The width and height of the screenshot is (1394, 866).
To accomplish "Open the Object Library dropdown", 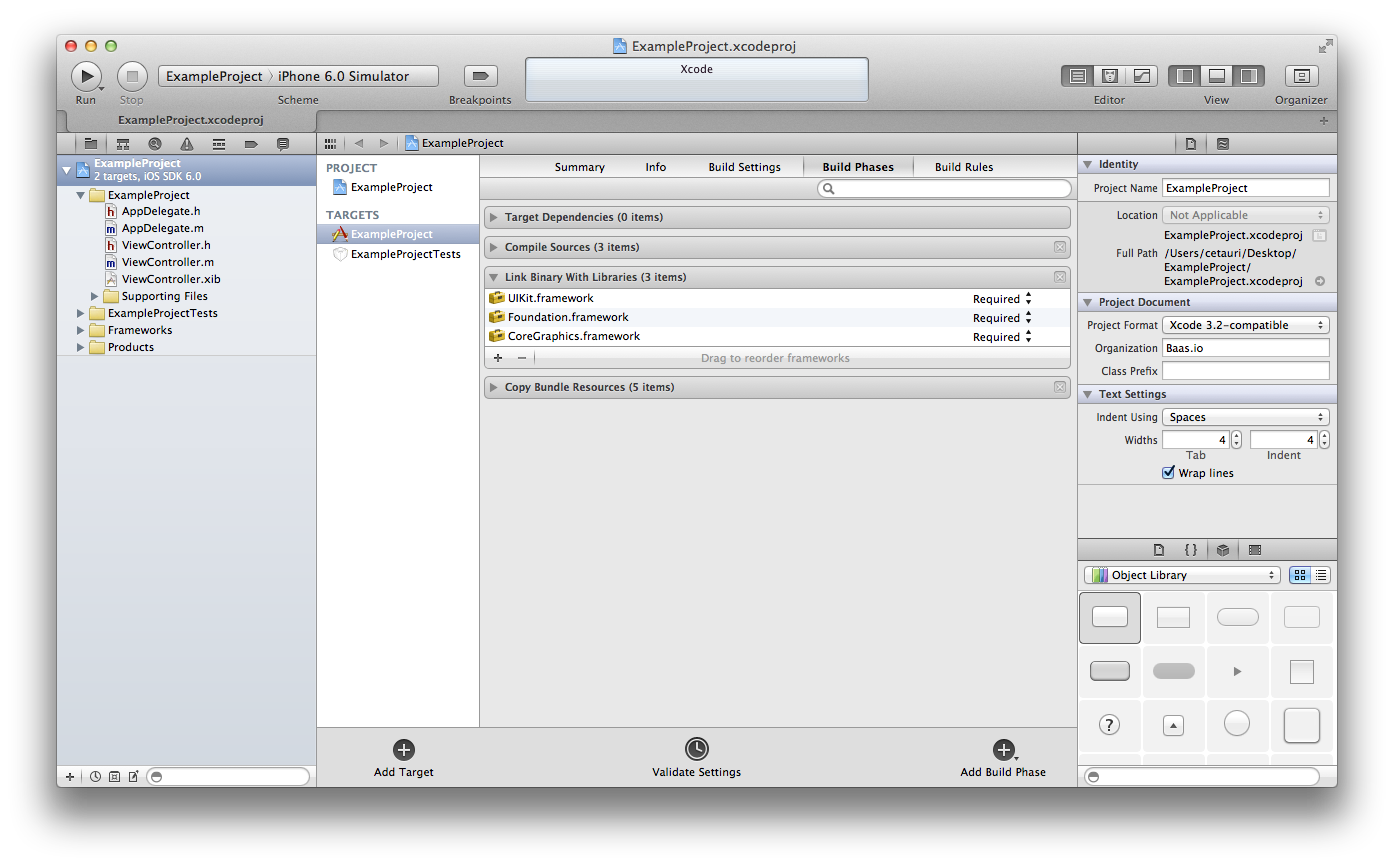I will (1182, 575).
